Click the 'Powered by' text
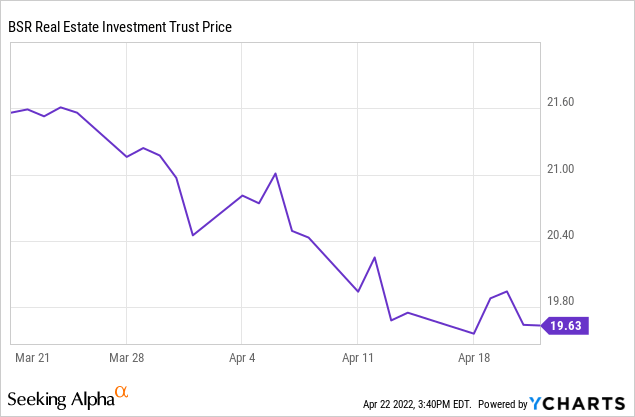635x417 pixels. 502,404
